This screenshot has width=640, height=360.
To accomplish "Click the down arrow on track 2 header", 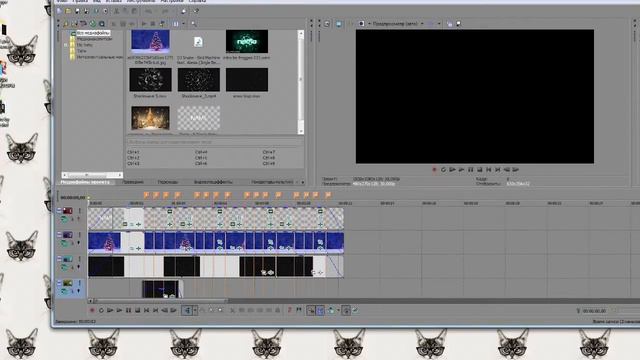I will 79,243.
